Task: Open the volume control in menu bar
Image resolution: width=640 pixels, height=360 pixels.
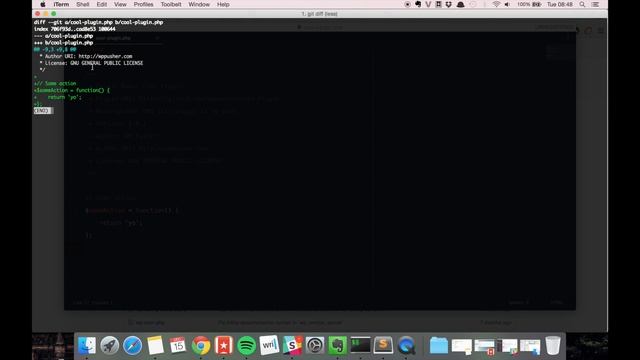Action: point(507,4)
